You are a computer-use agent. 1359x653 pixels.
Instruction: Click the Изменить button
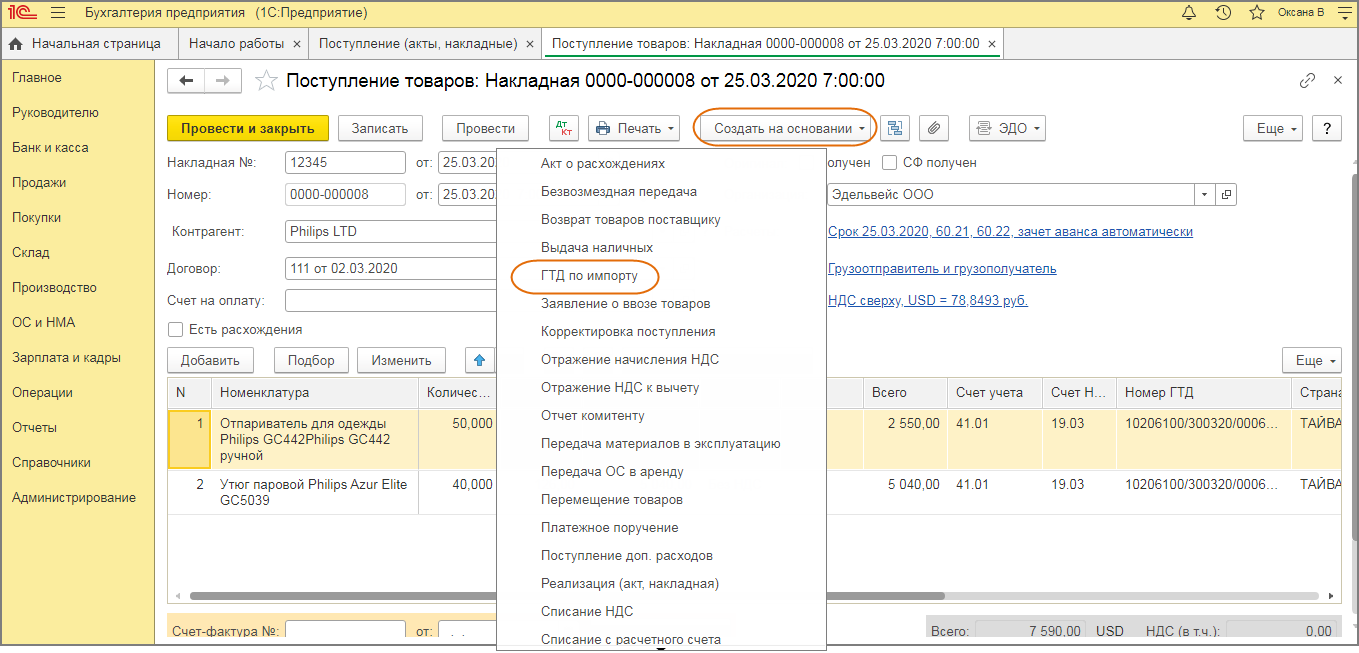(401, 360)
